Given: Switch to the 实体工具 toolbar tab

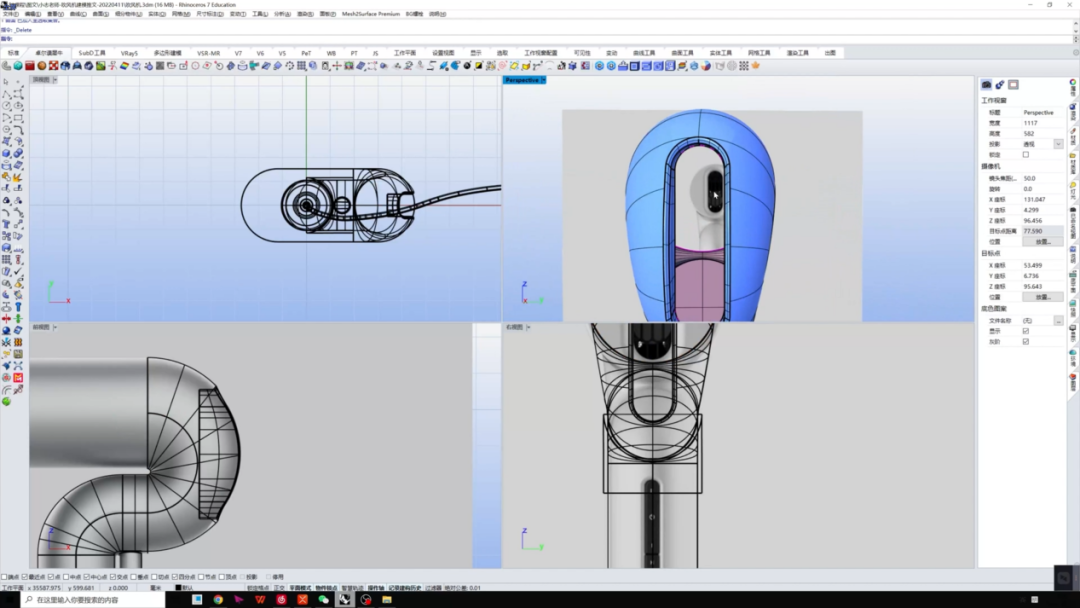Looking at the screenshot, I should [x=720, y=53].
